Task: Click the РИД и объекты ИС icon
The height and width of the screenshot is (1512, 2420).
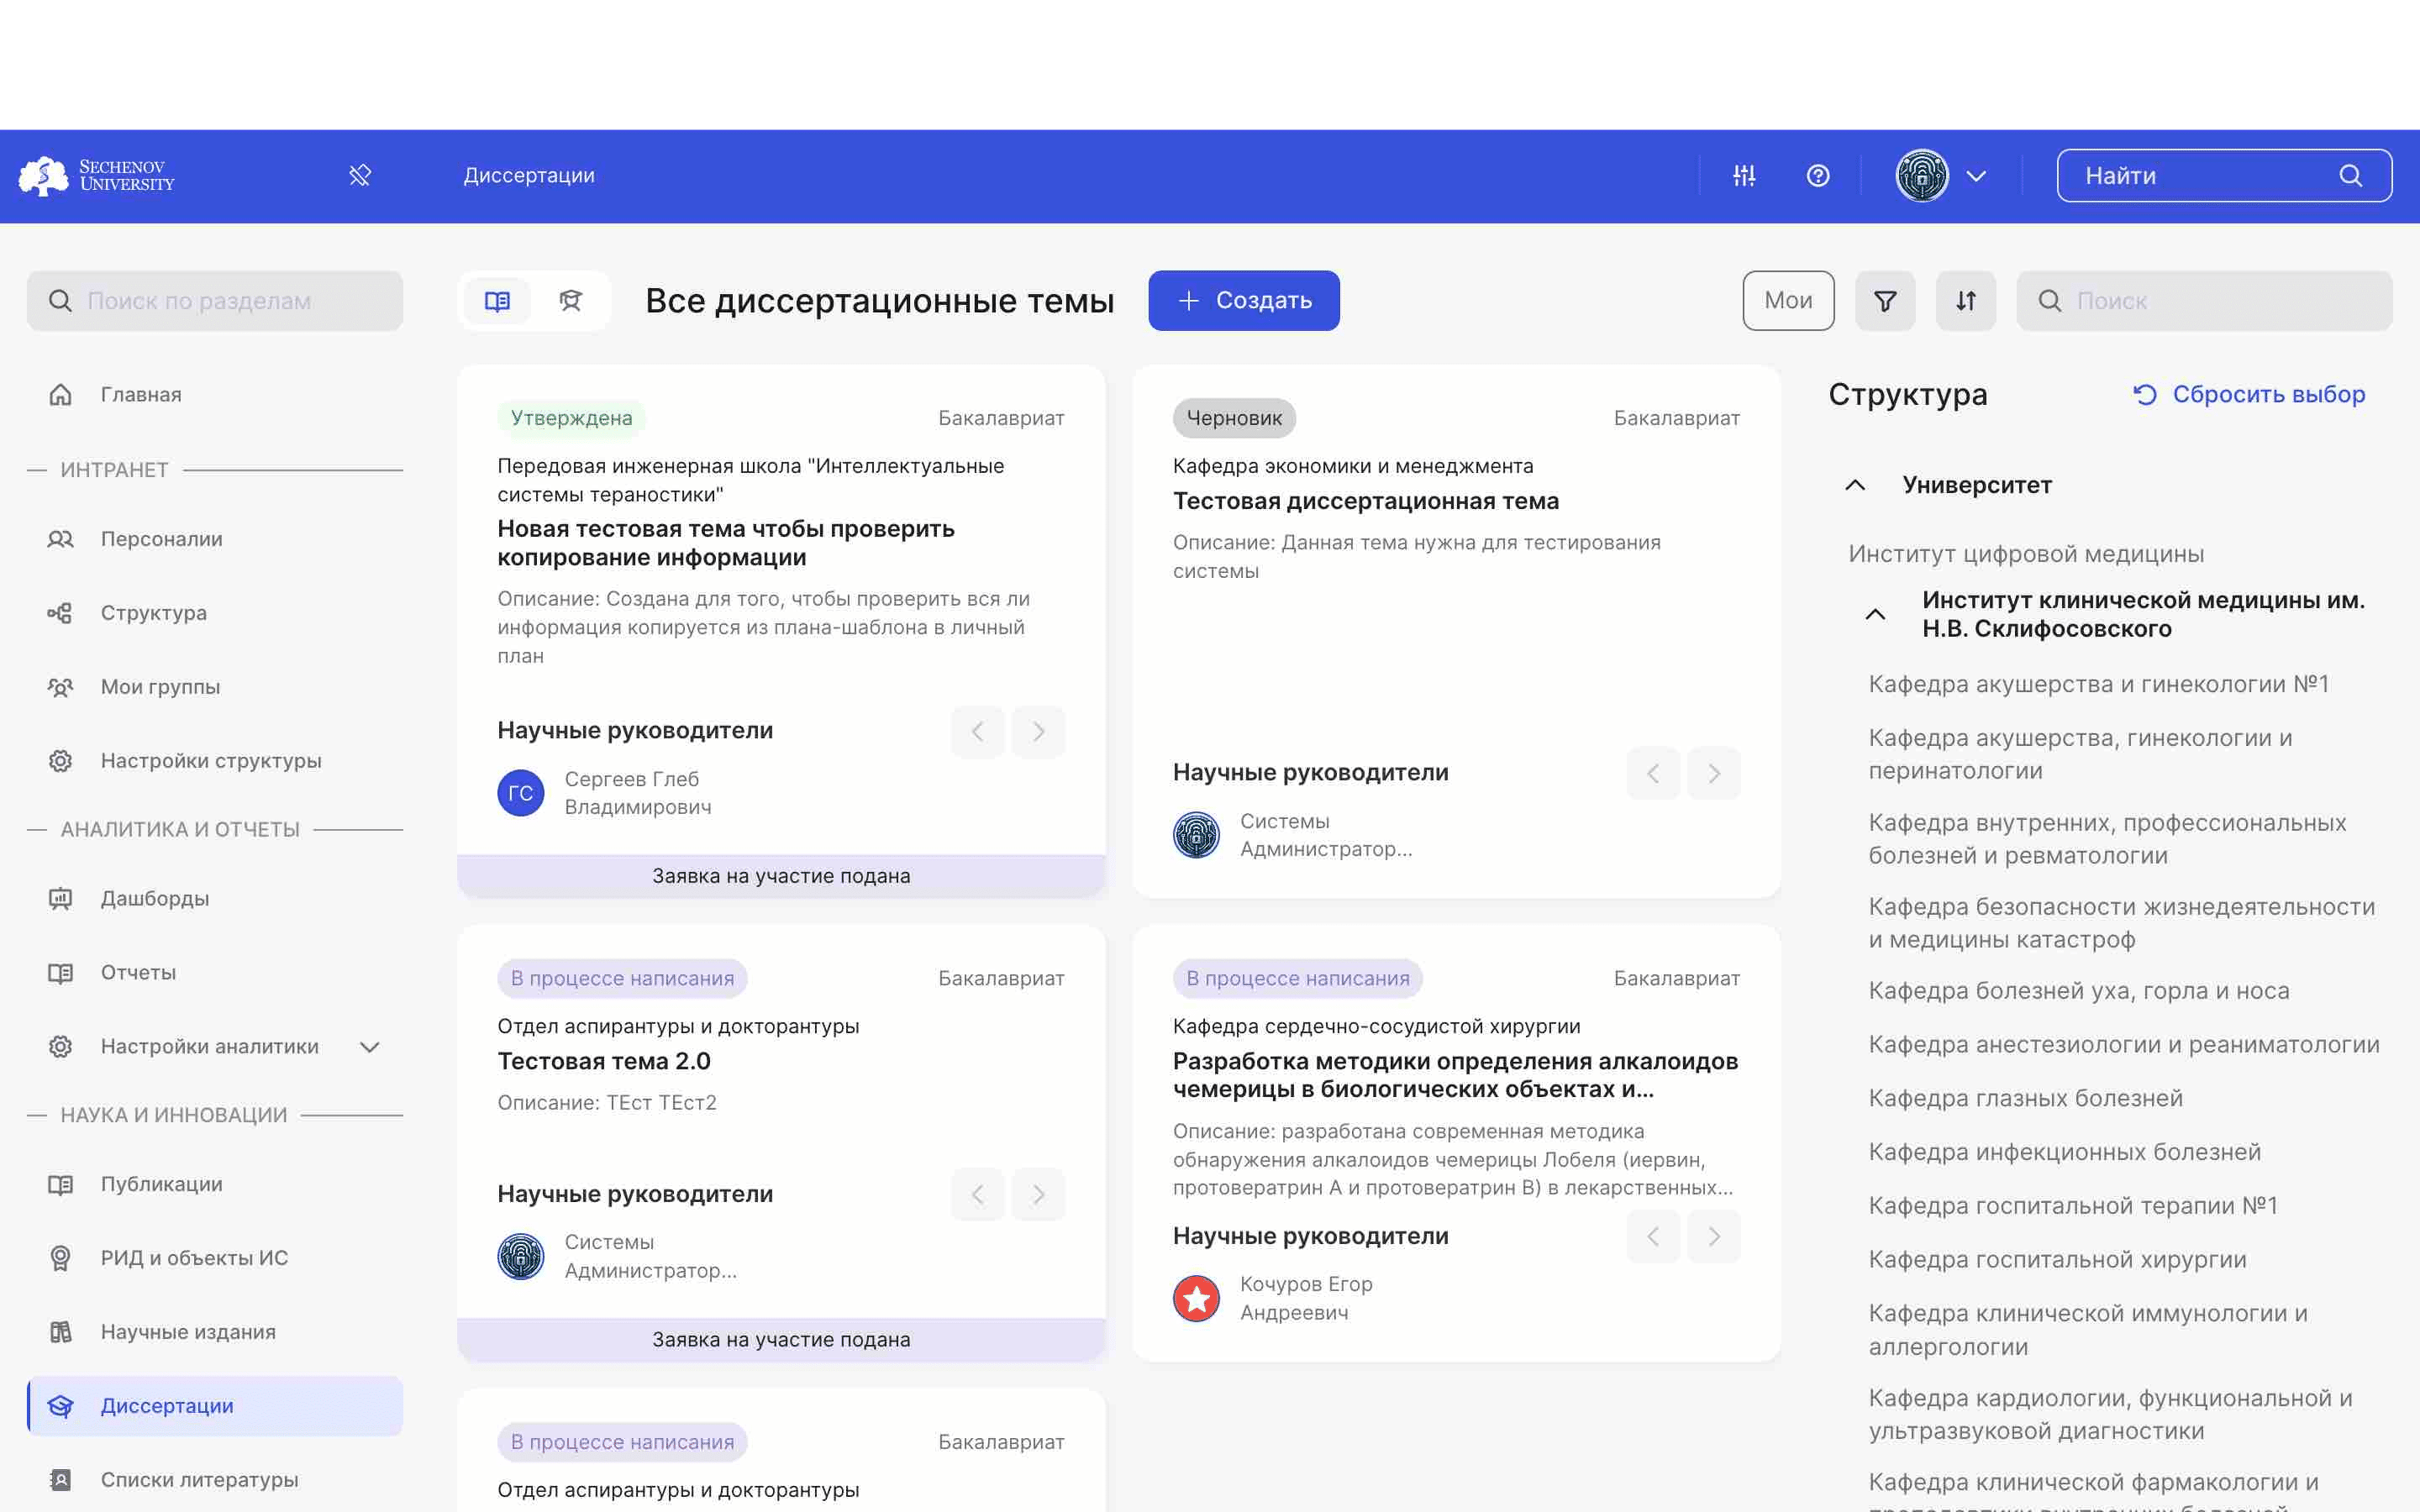Action: 60,1259
